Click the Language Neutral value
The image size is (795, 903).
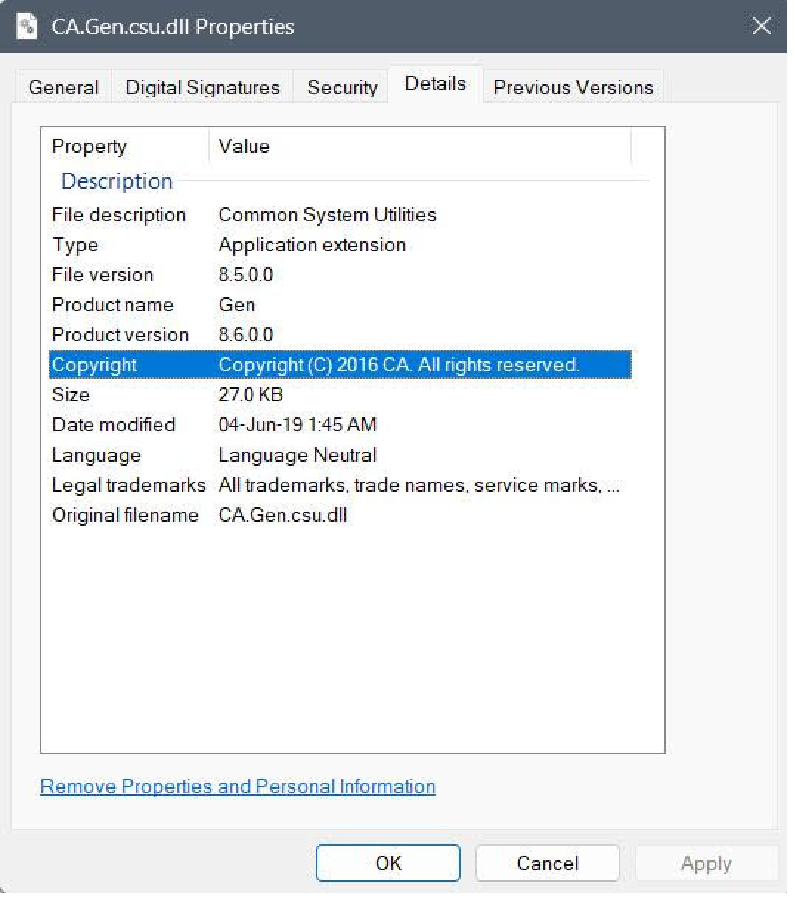click(x=297, y=456)
